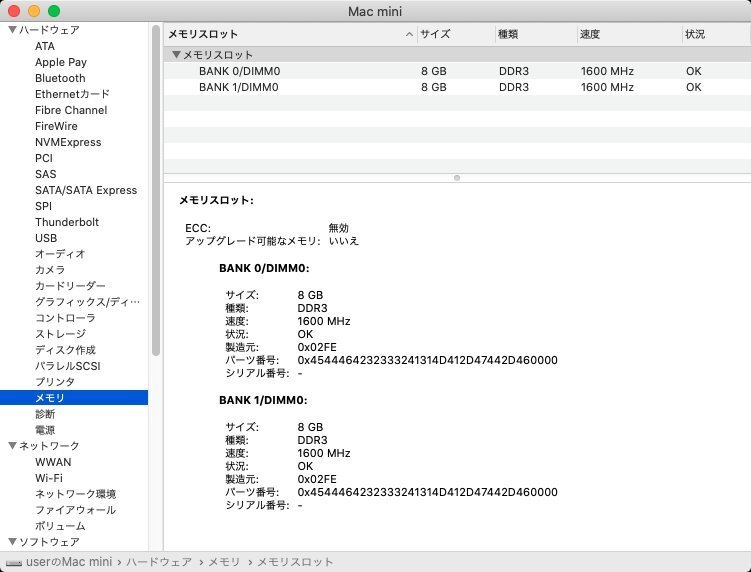This screenshot has width=751, height=572.
Task: Select the highlighted メモリ sidebar item
Action: coord(74,398)
